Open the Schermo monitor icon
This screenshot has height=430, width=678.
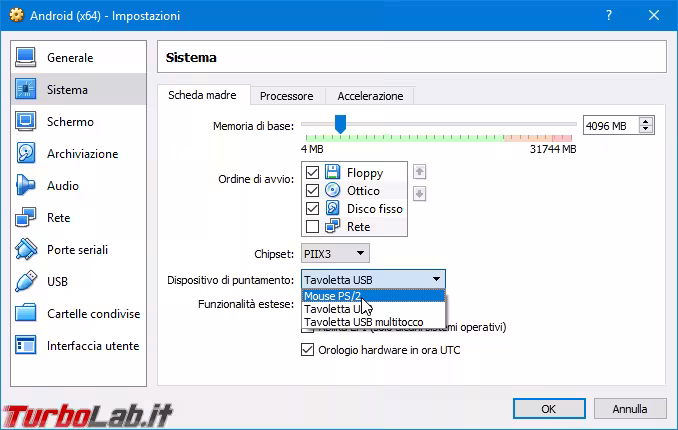point(26,122)
